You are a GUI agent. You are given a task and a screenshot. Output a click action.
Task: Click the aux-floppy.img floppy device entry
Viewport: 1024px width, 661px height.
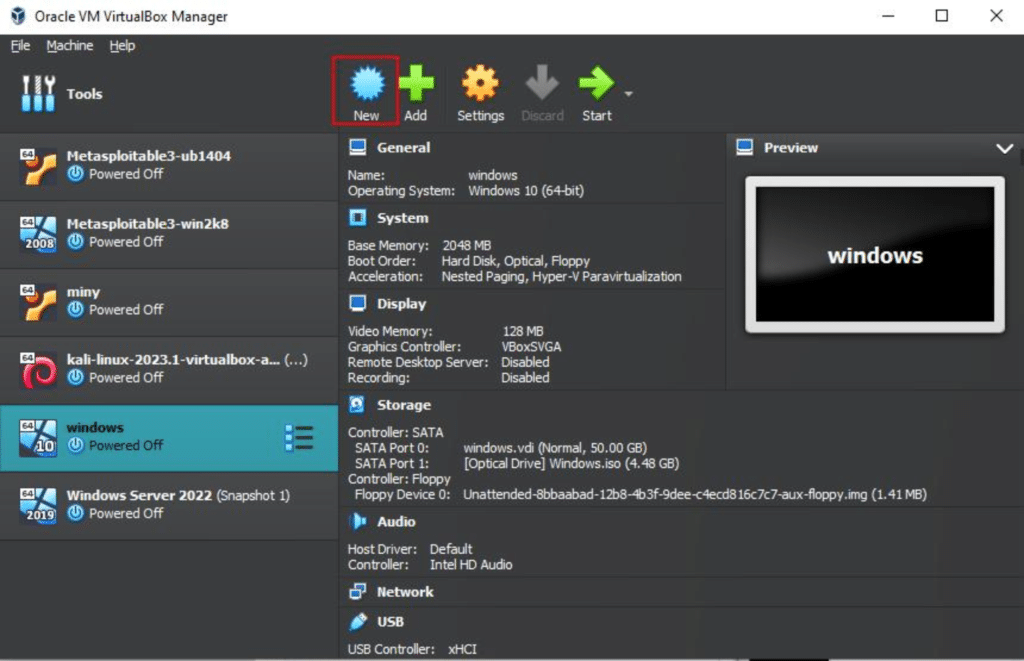pos(695,494)
